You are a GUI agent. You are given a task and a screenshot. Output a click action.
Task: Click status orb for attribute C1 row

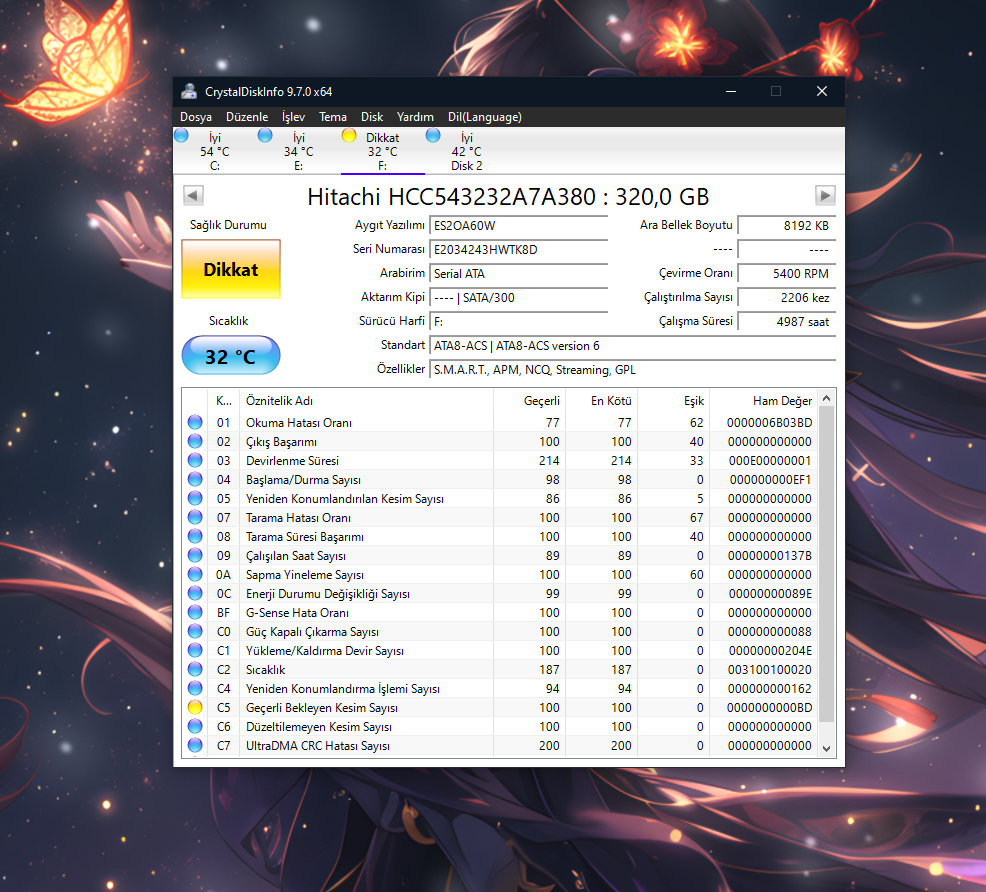(x=195, y=651)
